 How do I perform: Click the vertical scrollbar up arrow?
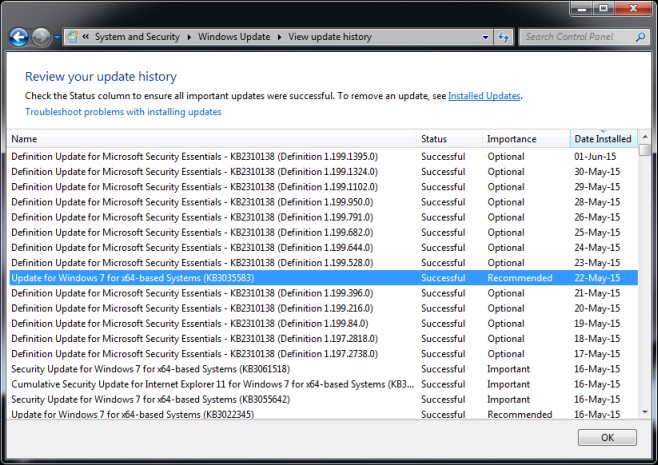(645, 137)
